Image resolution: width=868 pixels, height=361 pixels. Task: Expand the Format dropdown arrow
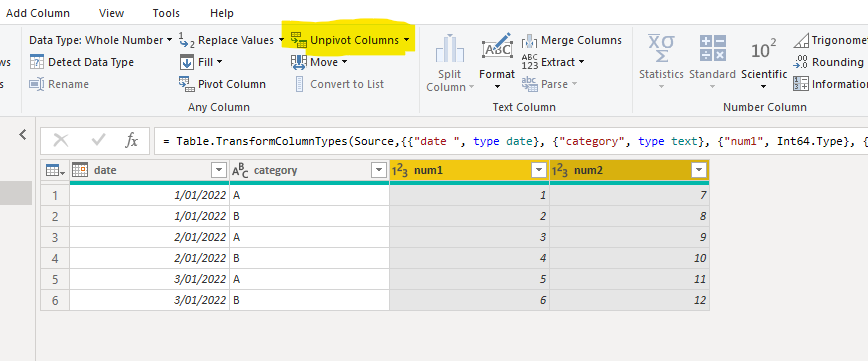[497, 87]
